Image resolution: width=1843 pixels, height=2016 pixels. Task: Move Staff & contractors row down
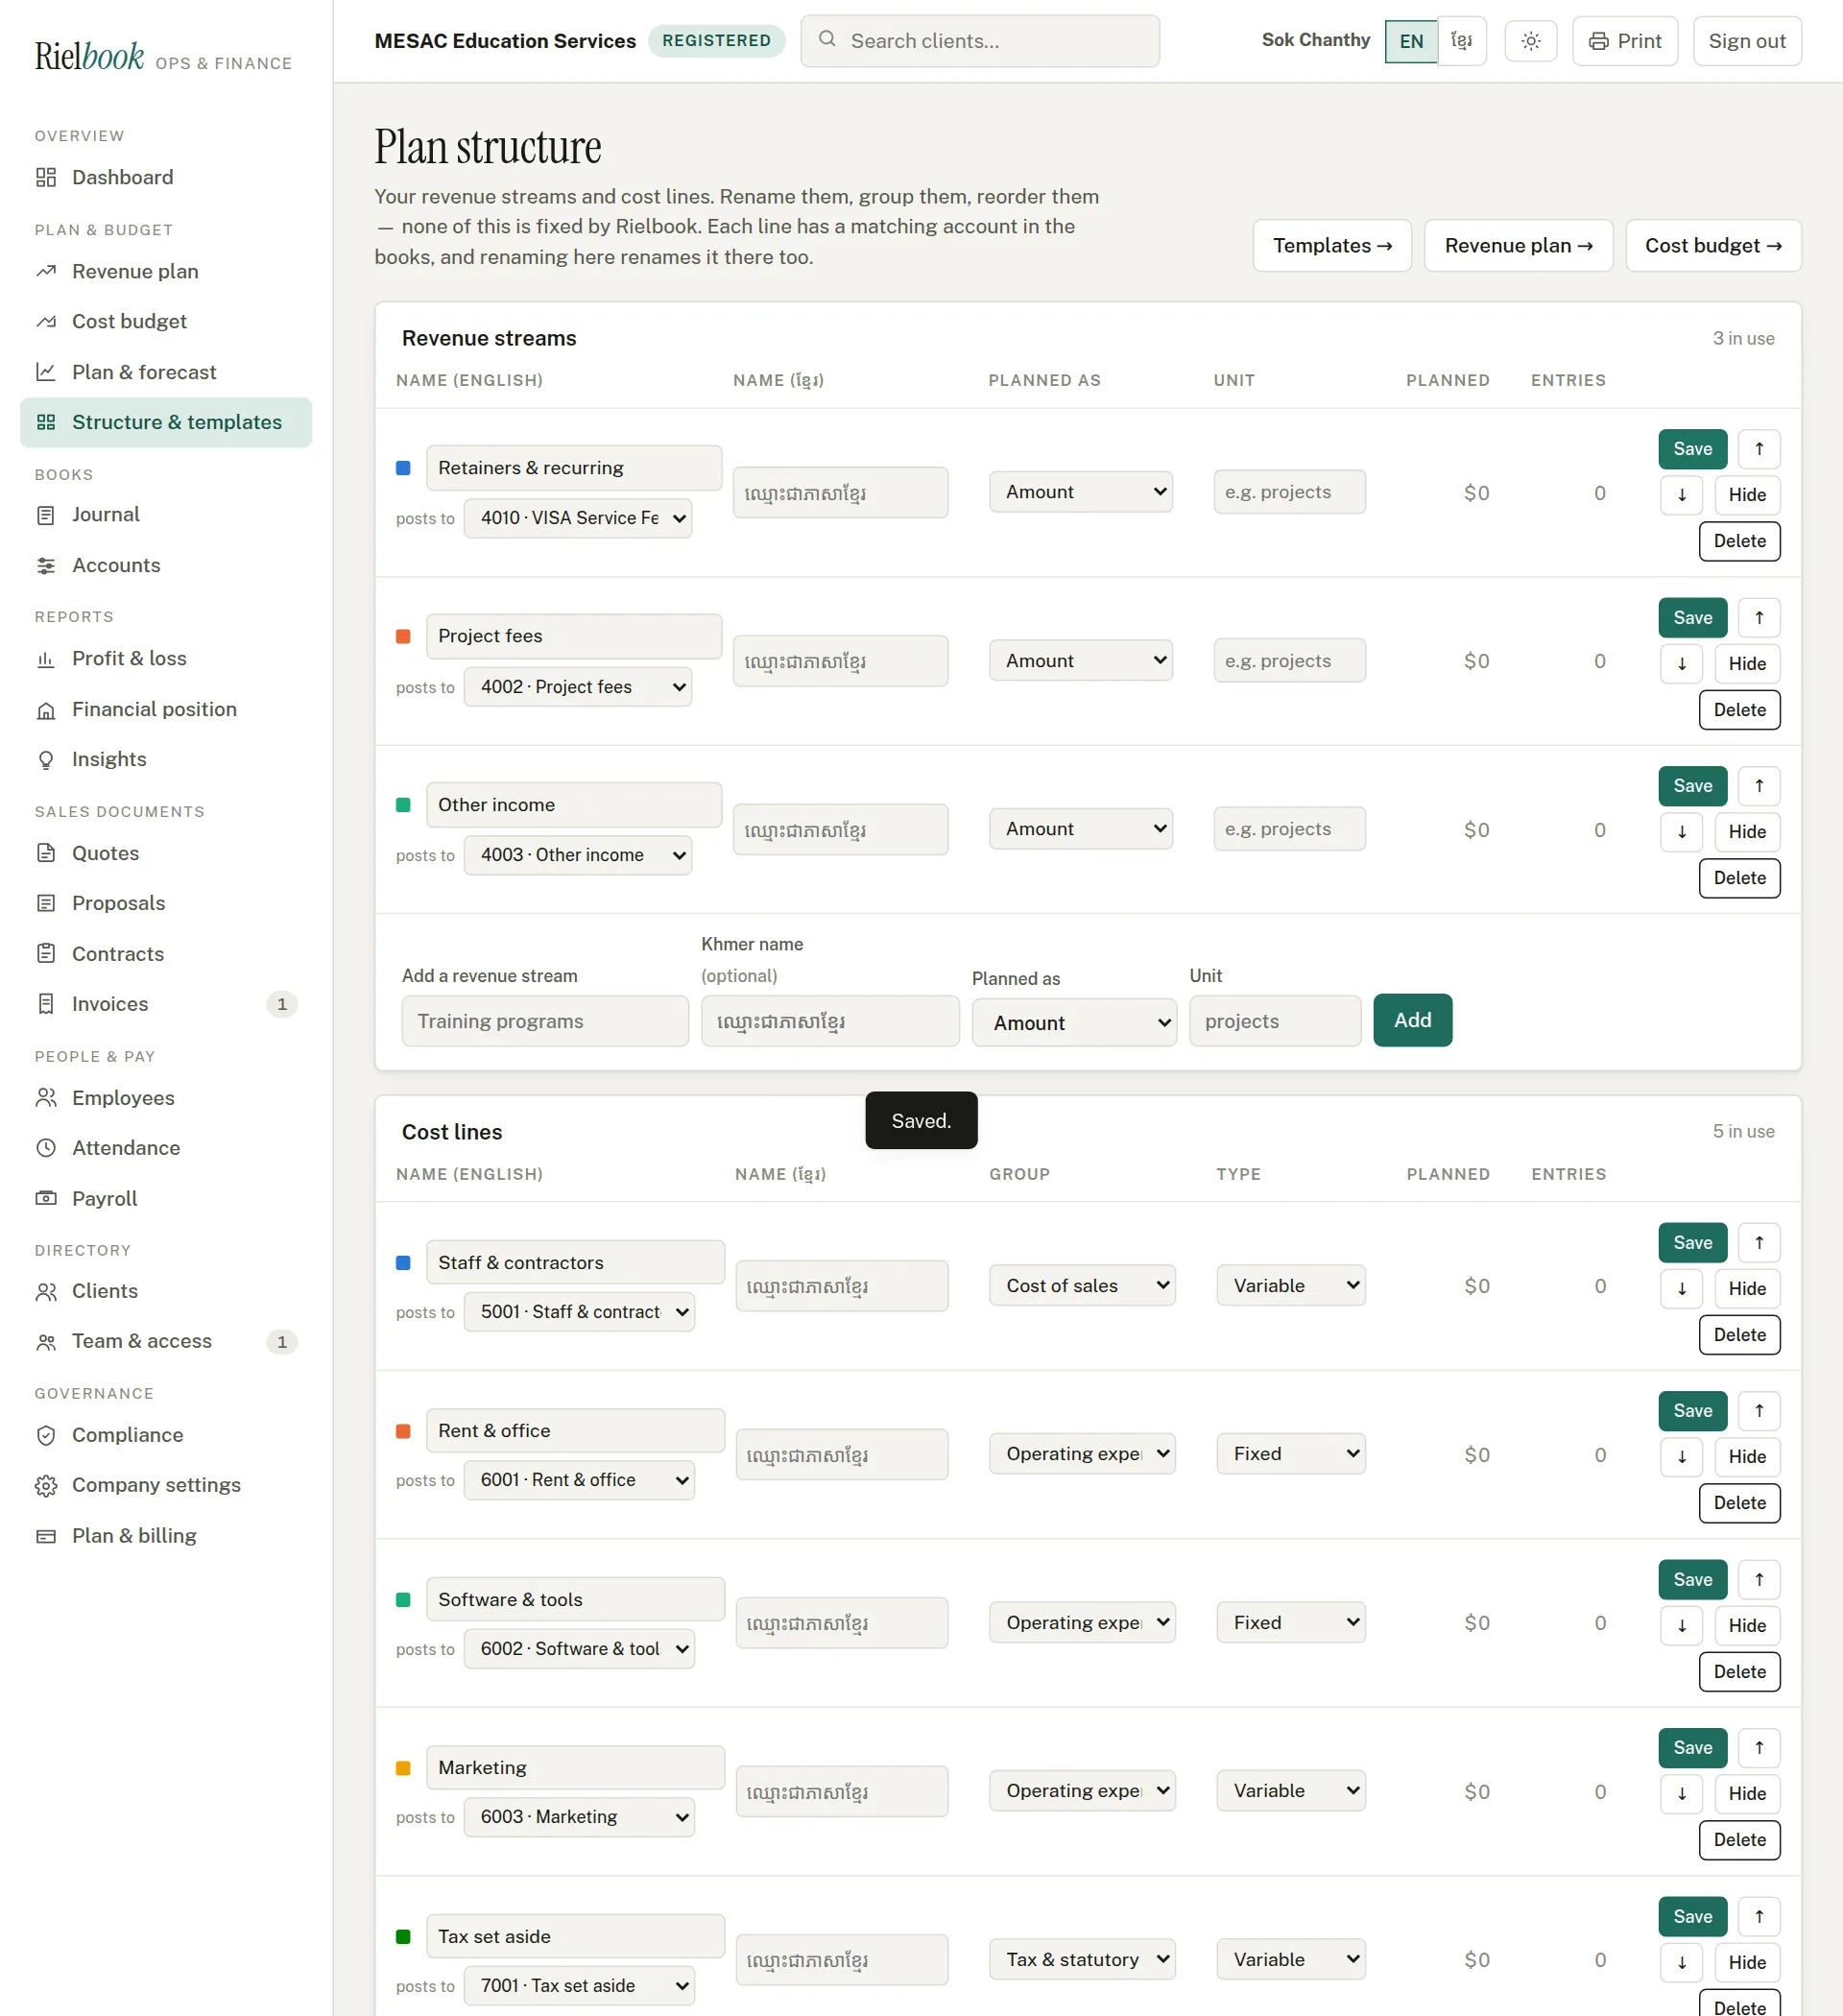click(x=1681, y=1288)
